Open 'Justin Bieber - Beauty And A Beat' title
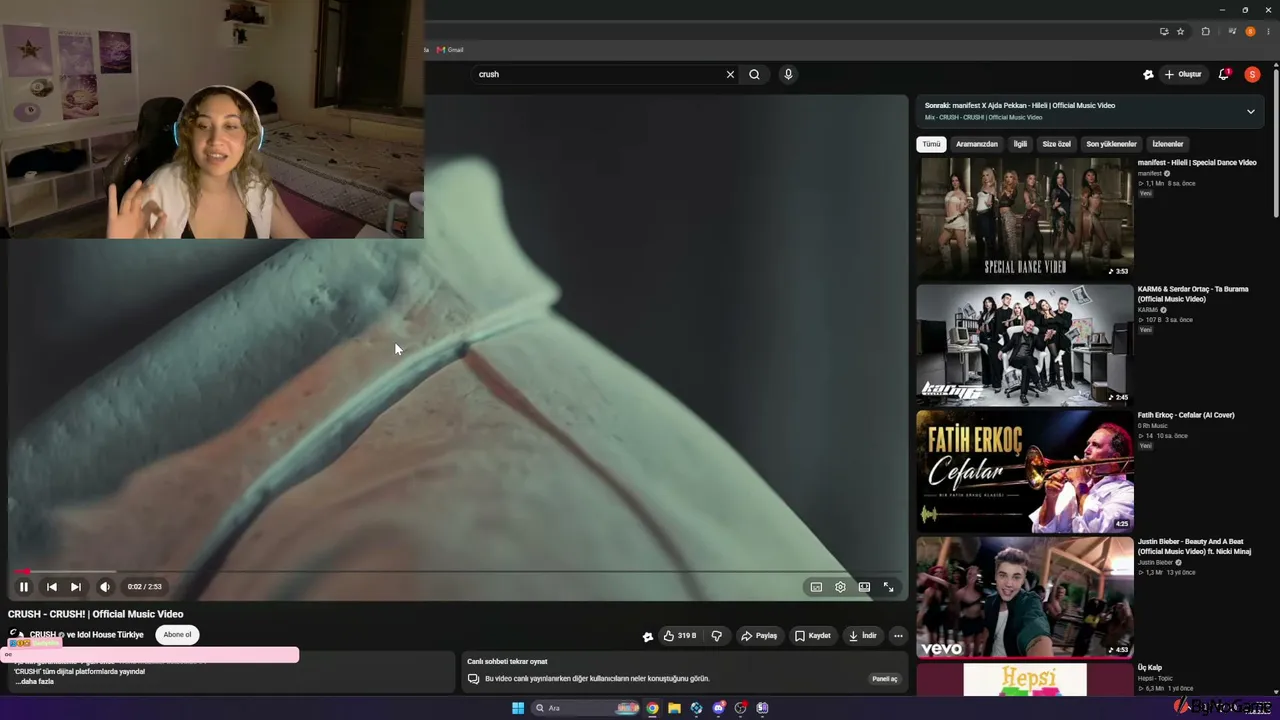 click(1194, 547)
